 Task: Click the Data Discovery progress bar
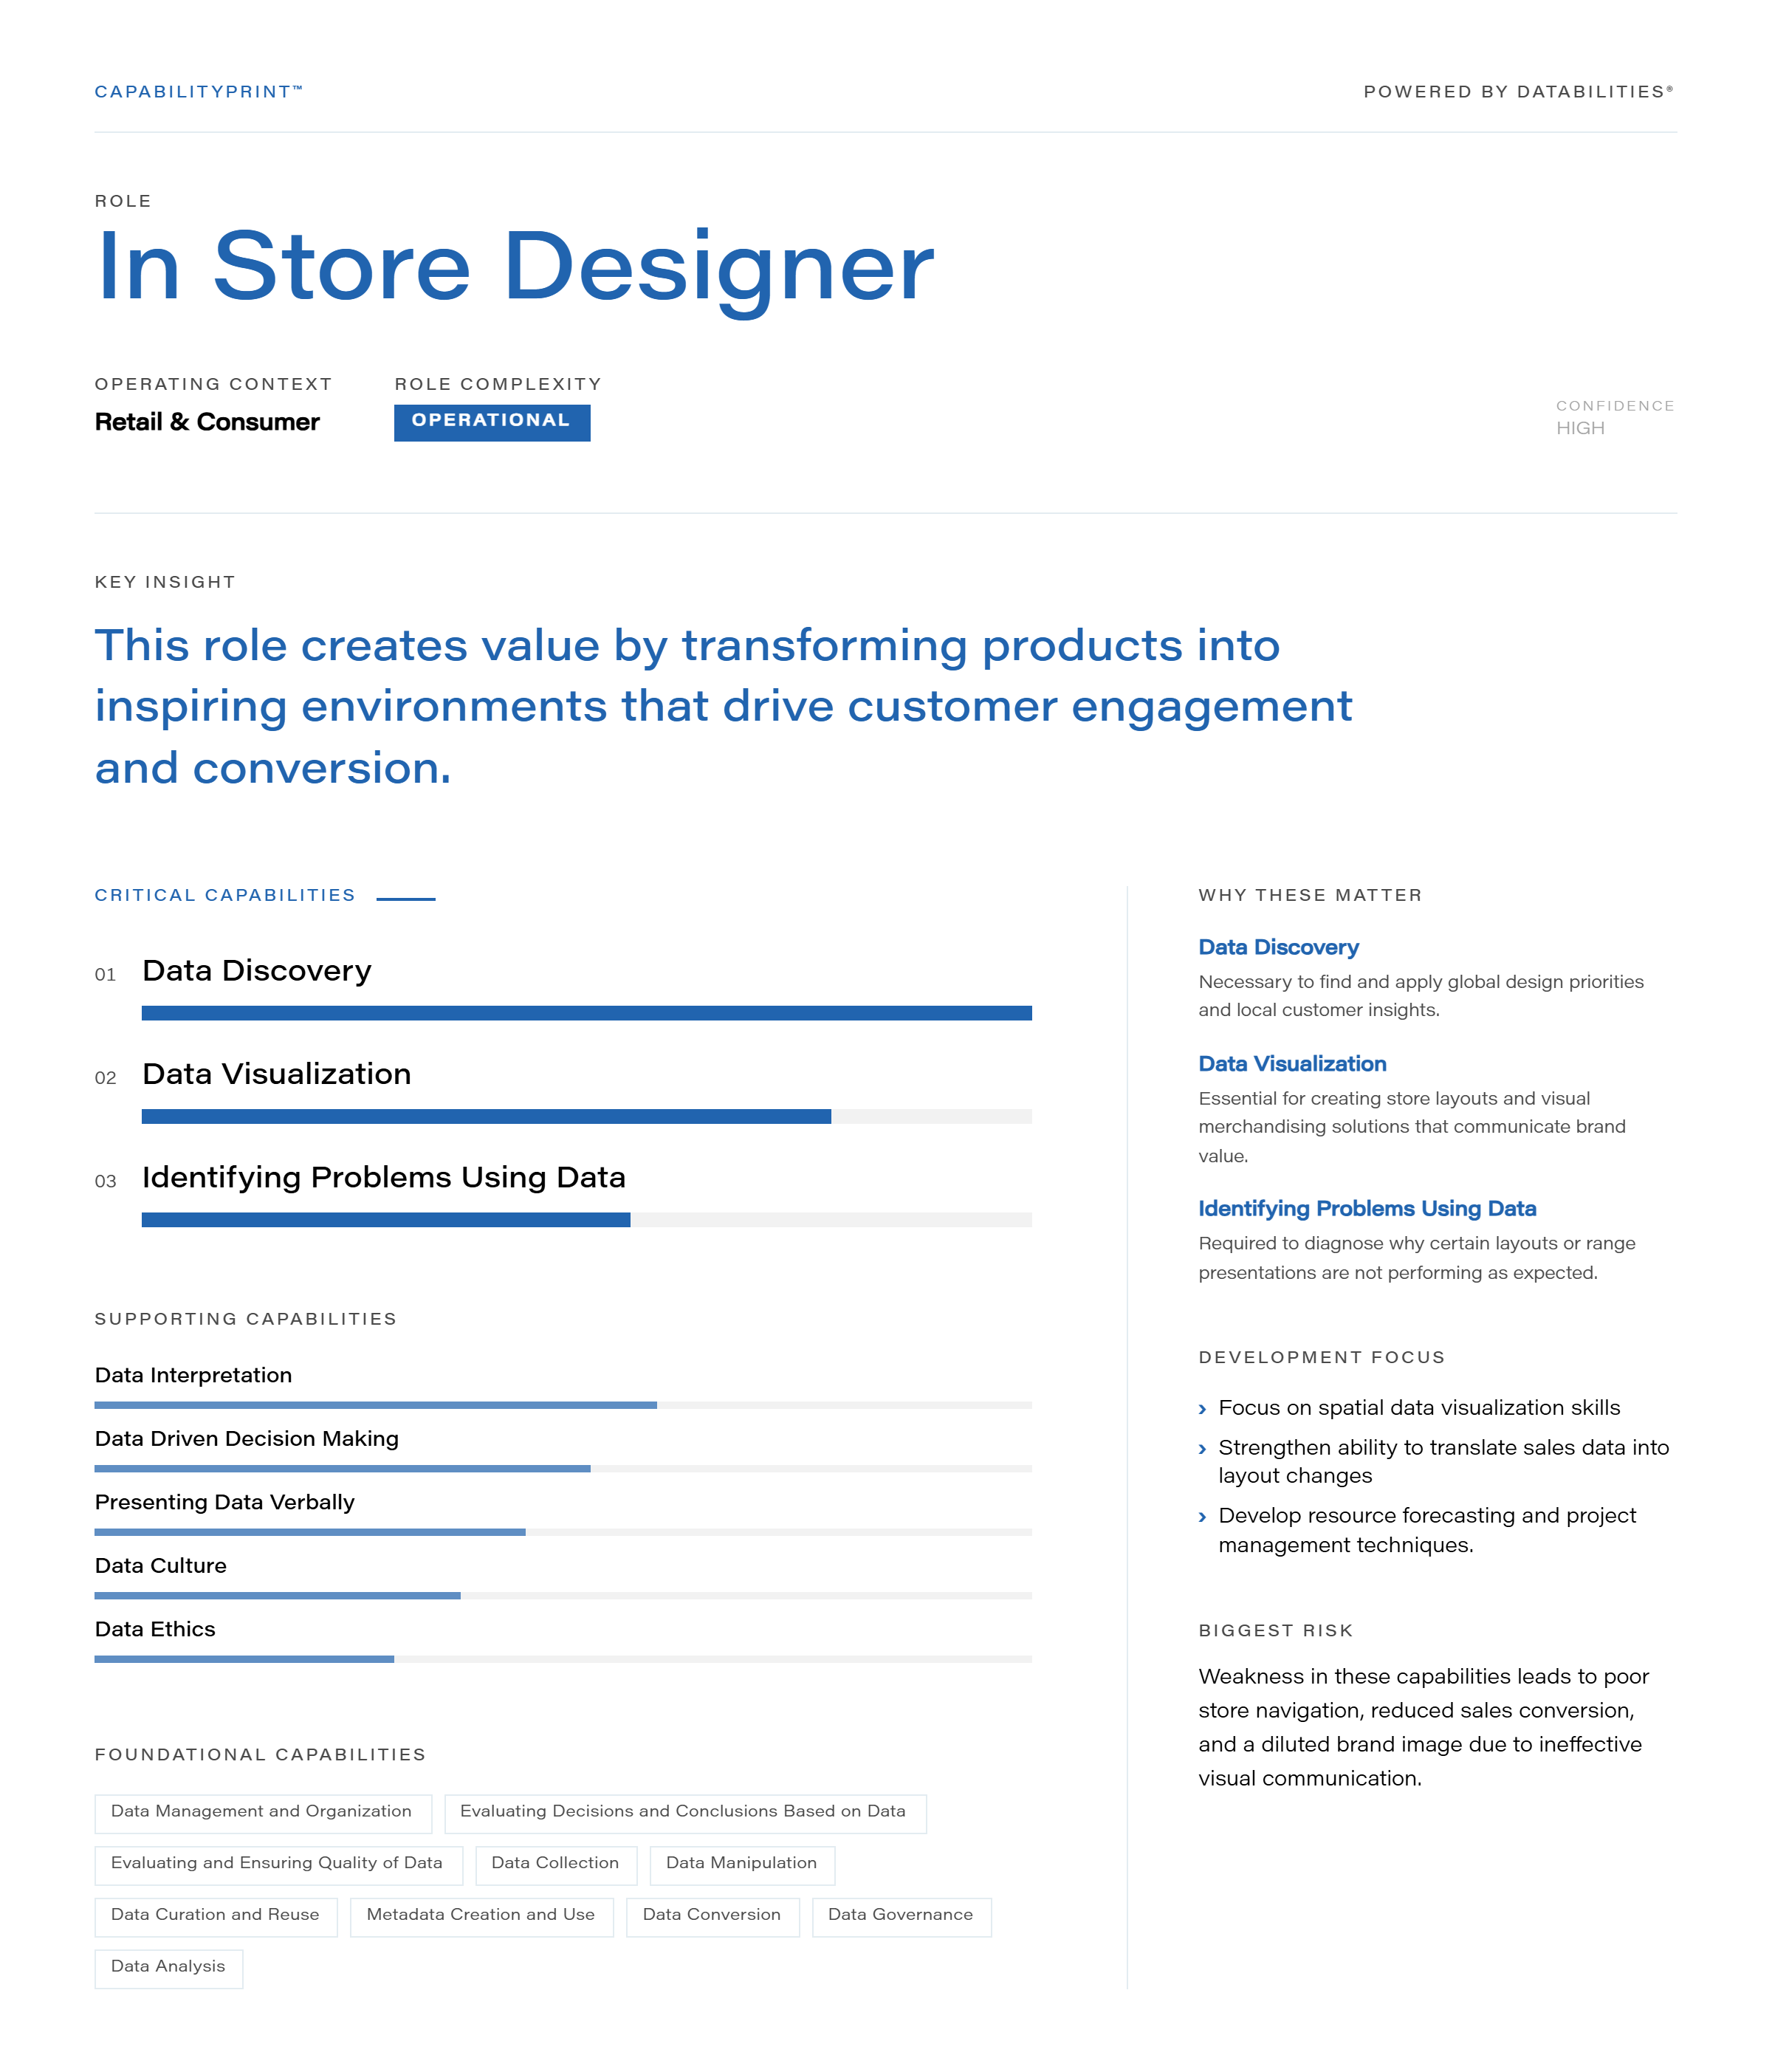[586, 1013]
